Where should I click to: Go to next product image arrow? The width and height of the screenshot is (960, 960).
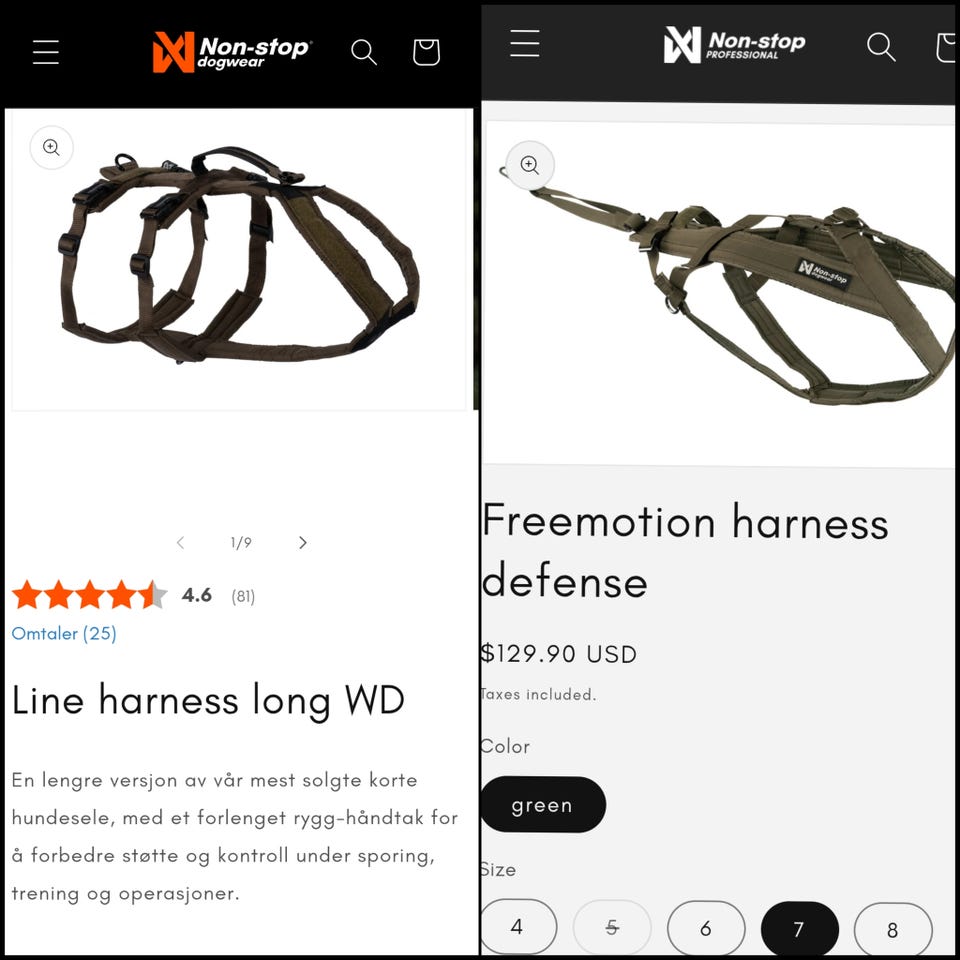[x=302, y=542]
